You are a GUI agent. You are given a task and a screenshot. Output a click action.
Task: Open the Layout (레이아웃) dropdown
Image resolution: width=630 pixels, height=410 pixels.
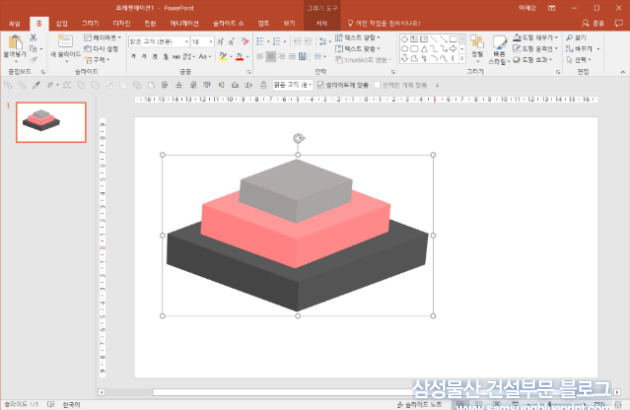(x=102, y=38)
